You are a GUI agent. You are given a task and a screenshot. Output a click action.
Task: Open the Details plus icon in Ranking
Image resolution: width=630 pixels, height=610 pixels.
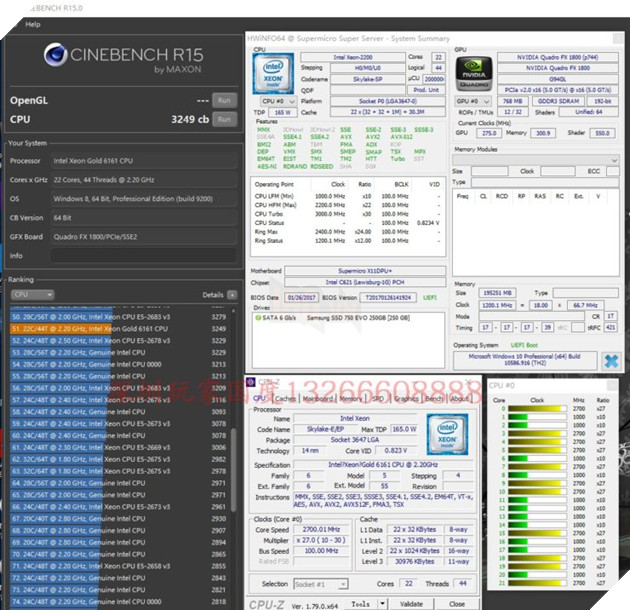pyautogui.click(x=232, y=295)
